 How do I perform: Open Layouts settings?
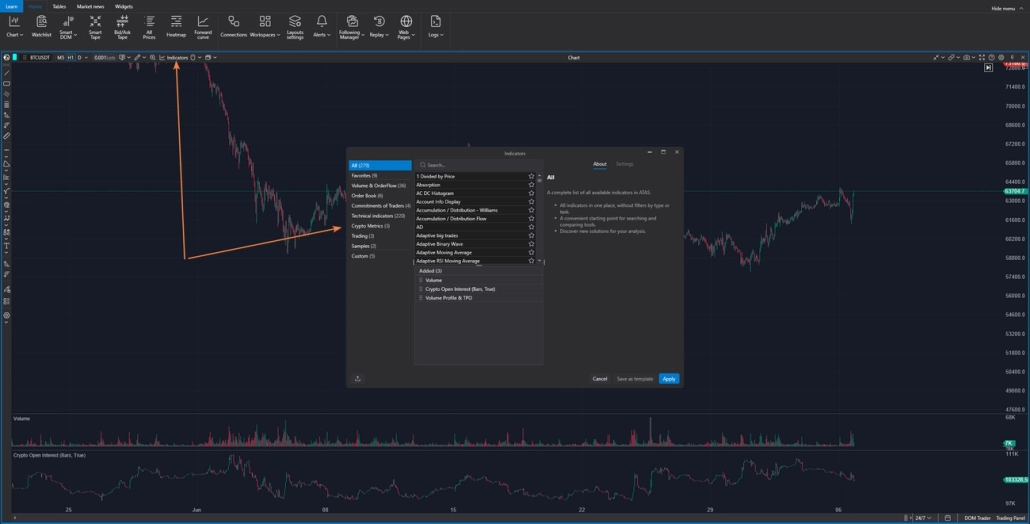pyautogui.click(x=295, y=27)
